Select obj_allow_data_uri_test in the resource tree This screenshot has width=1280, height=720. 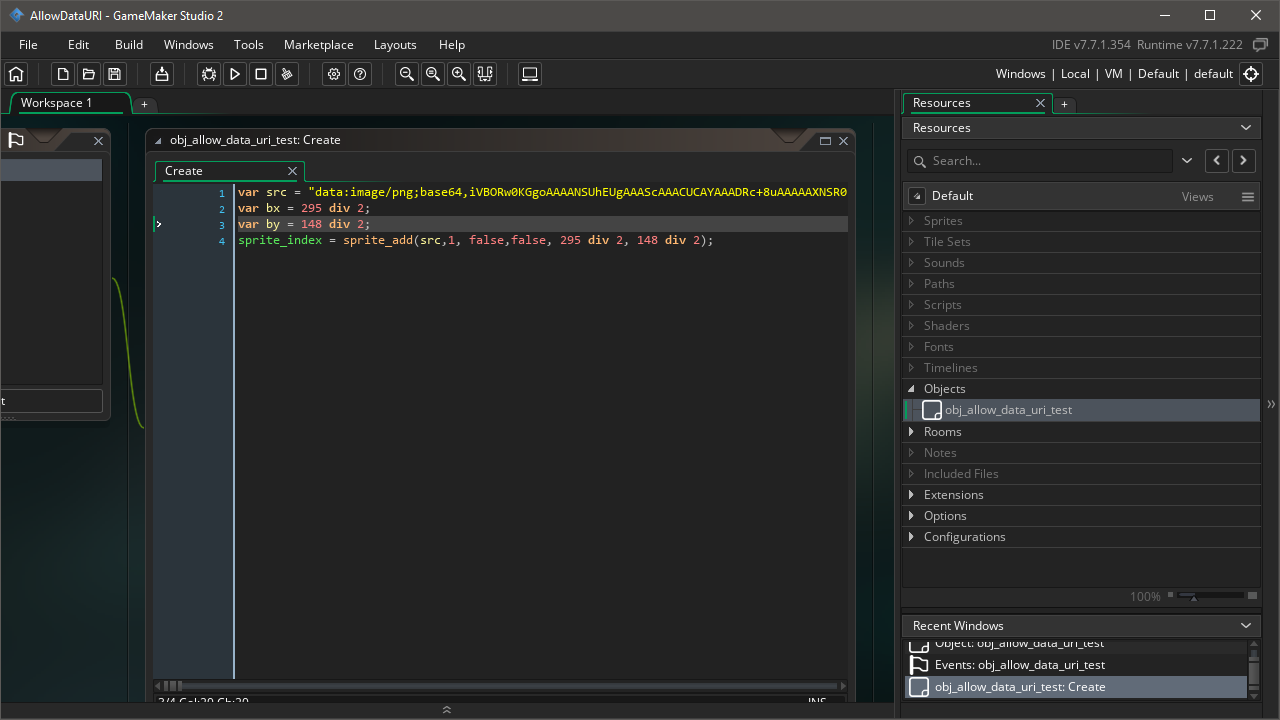point(1007,409)
